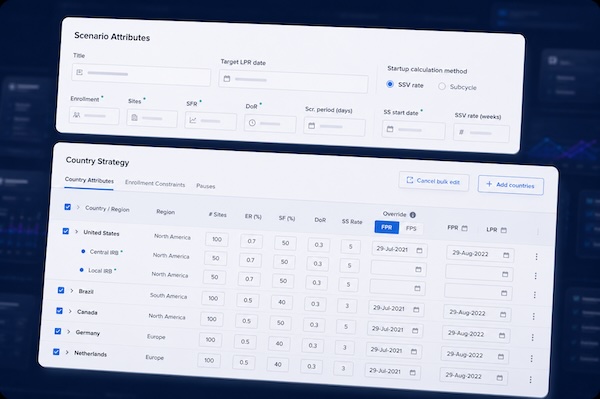Collapse the United States row chevron
The height and width of the screenshot is (399, 600).
[x=76, y=231]
